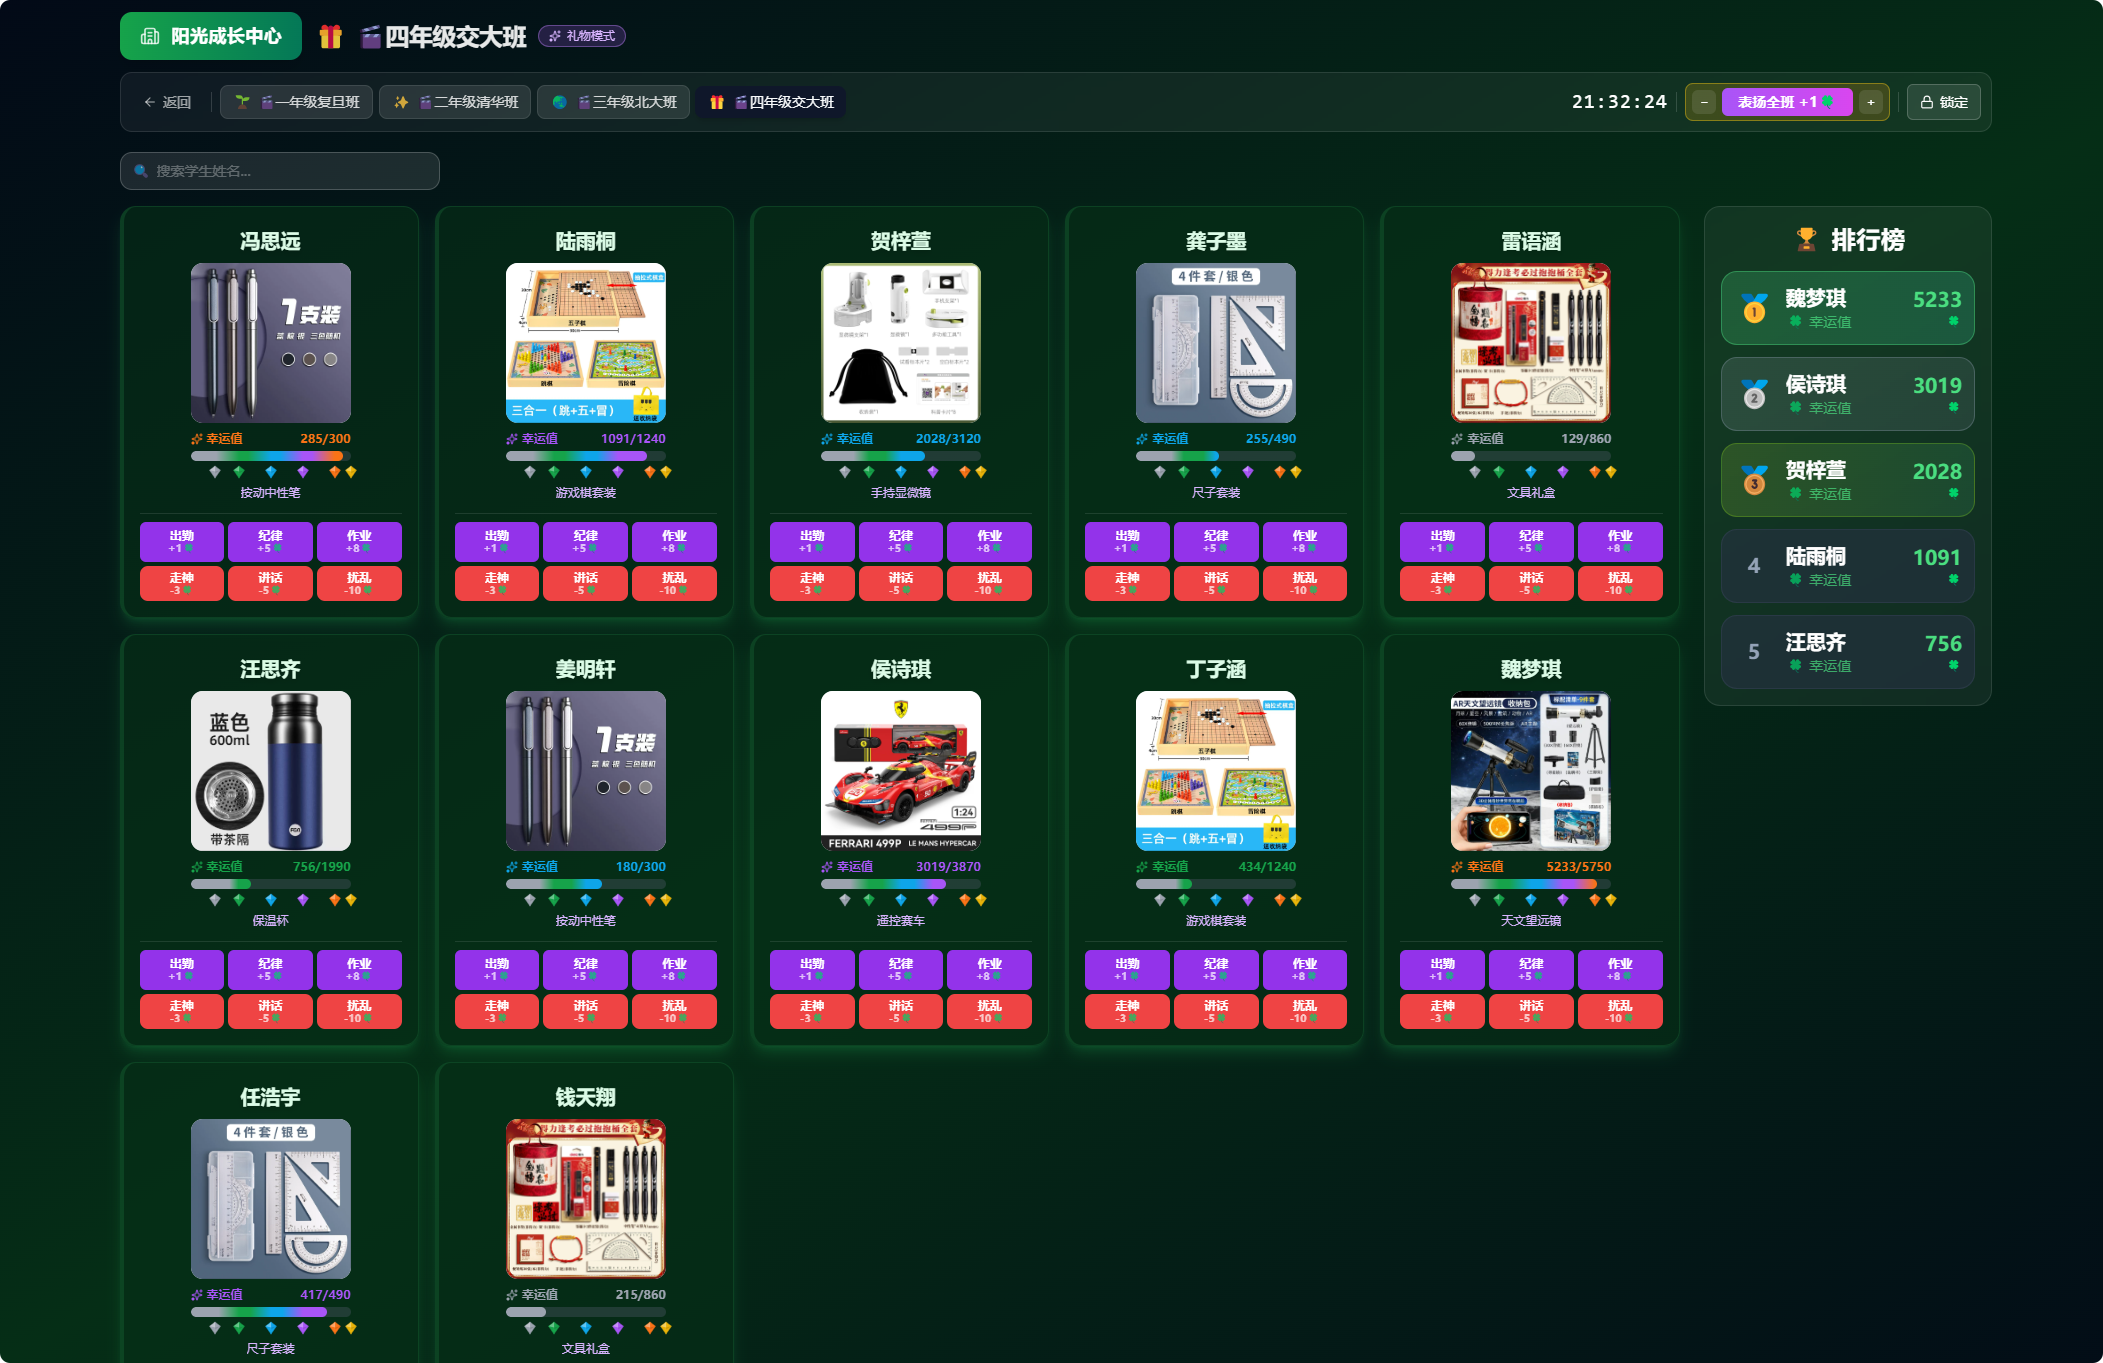Click the gift icon beside the class title
Image resolution: width=2103 pixels, height=1363 pixels.
point(330,37)
